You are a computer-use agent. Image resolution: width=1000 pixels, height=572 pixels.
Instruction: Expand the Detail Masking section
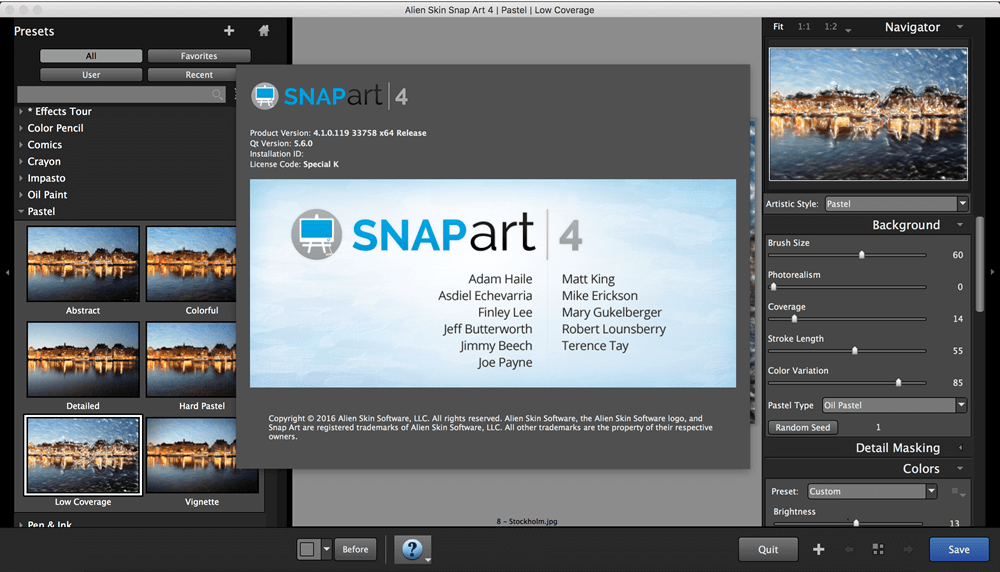960,448
